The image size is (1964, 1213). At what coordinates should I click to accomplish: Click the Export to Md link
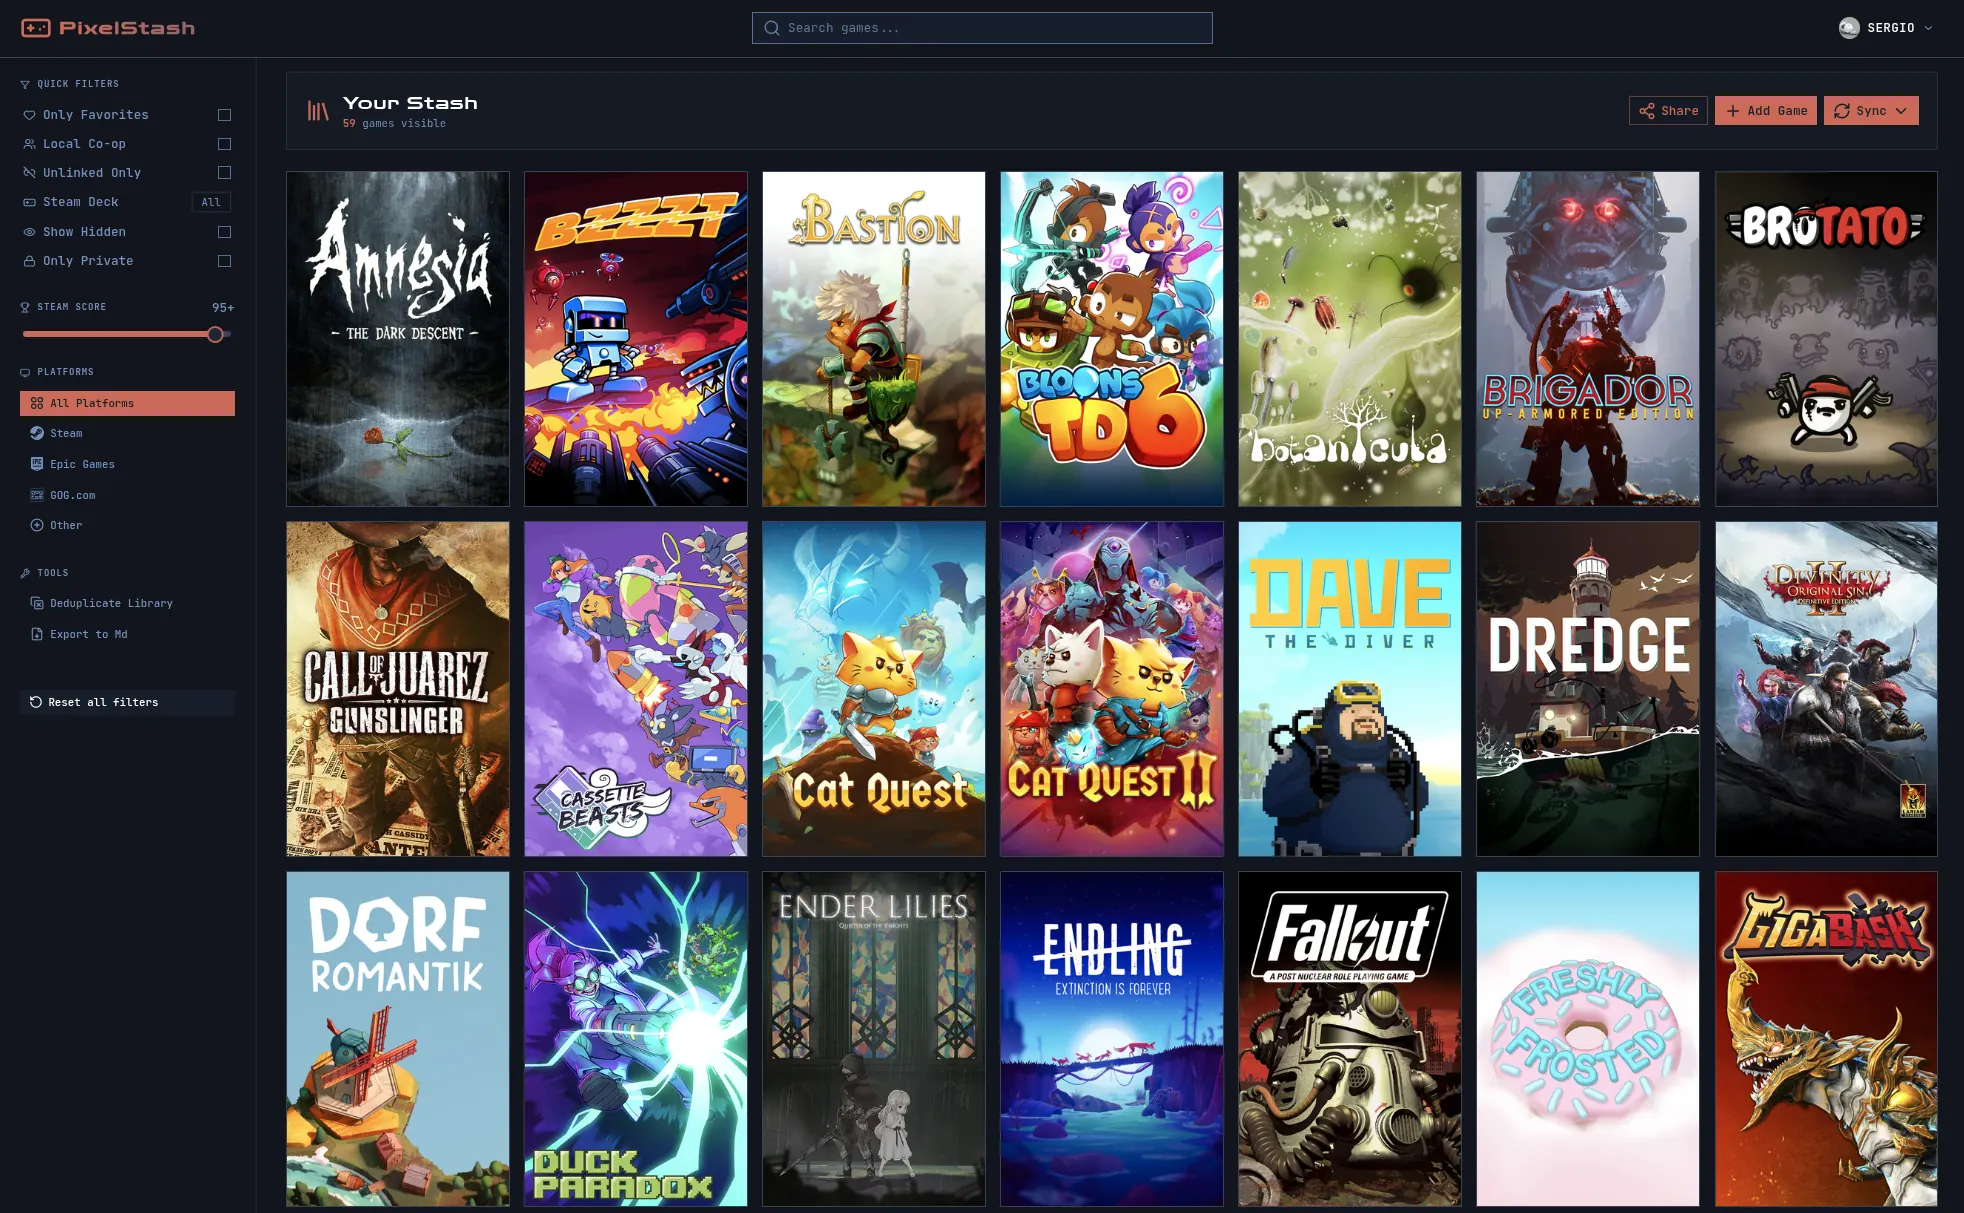(x=127, y=634)
